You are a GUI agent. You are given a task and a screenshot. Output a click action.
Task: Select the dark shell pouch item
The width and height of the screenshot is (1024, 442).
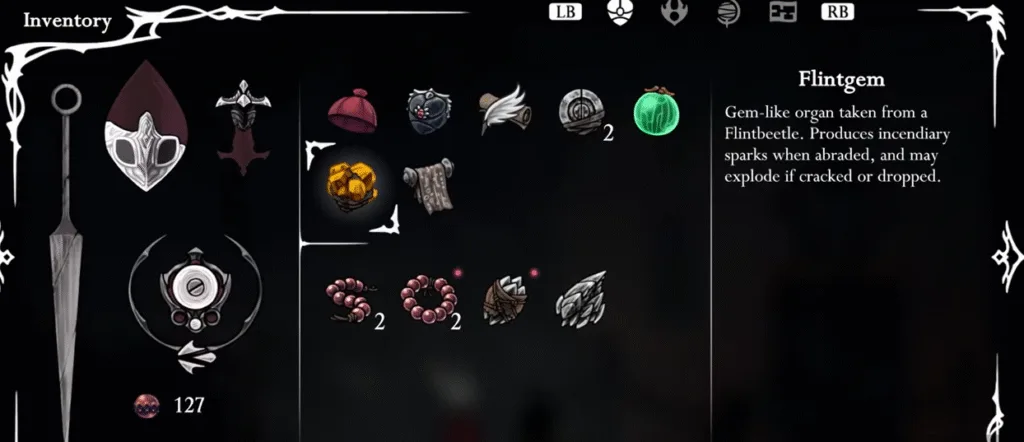(x=429, y=112)
